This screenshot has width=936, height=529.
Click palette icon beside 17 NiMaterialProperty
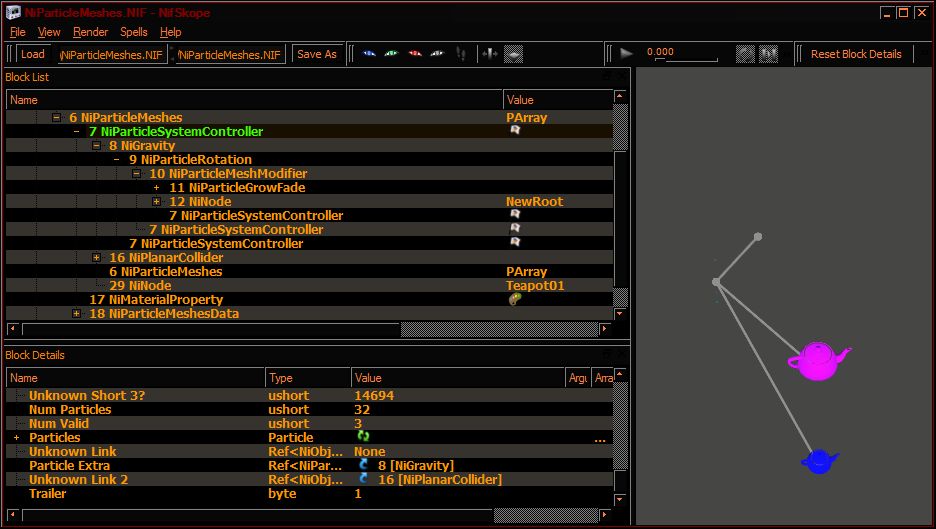point(515,299)
